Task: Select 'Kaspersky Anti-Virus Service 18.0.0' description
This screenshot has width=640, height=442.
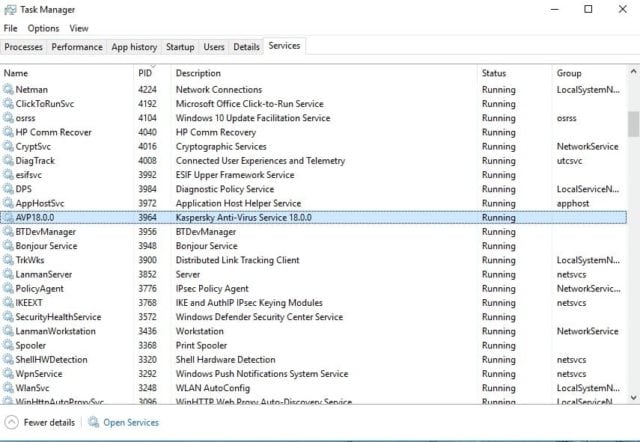Action: [x=243, y=217]
